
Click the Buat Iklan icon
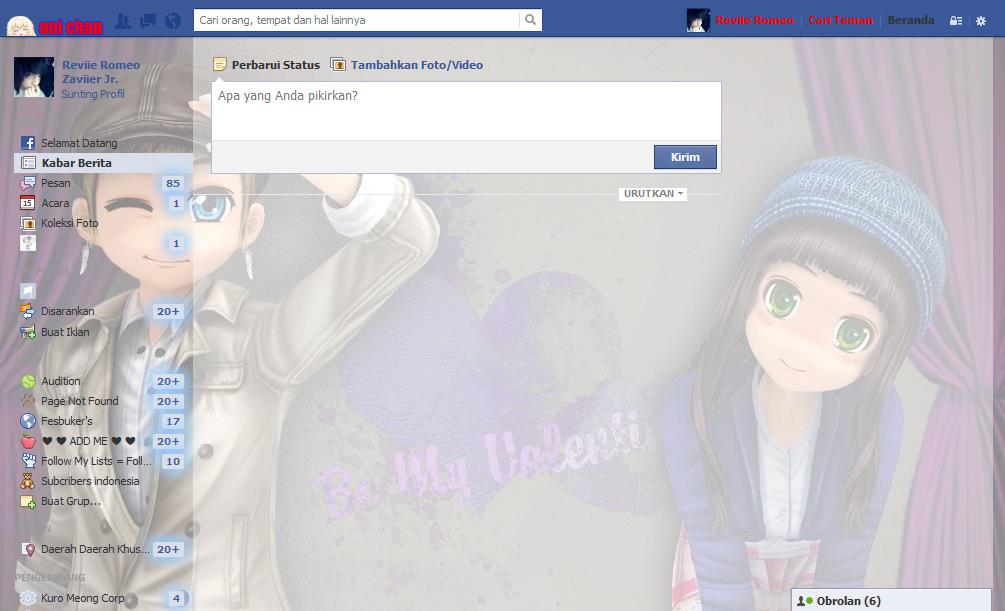(x=28, y=332)
